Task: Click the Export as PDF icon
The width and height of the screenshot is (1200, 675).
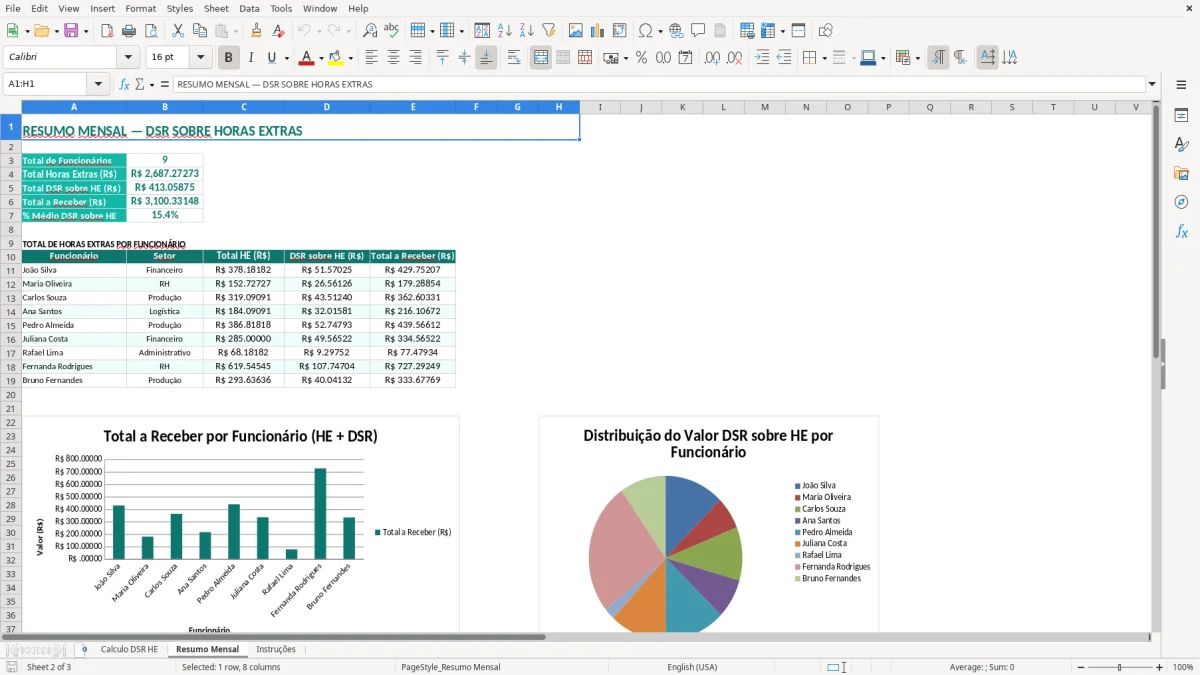Action: [107, 31]
